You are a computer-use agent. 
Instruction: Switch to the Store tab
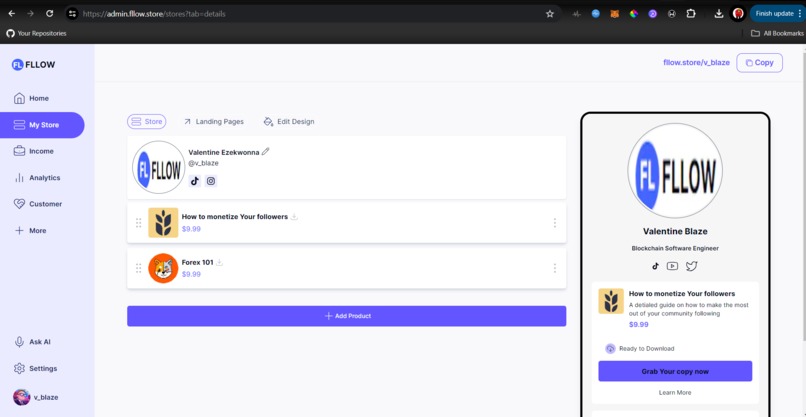pyautogui.click(x=146, y=122)
